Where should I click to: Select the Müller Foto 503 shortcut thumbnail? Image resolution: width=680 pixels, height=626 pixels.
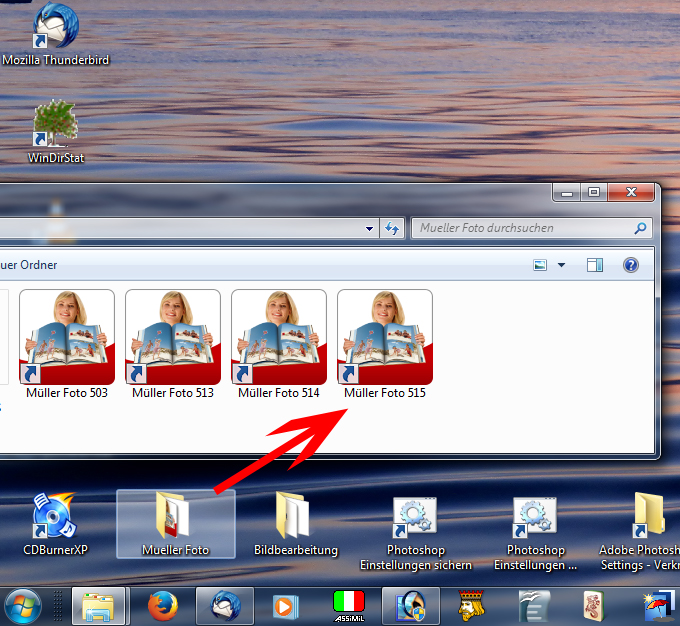pyautogui.click(x=67, y=337)
